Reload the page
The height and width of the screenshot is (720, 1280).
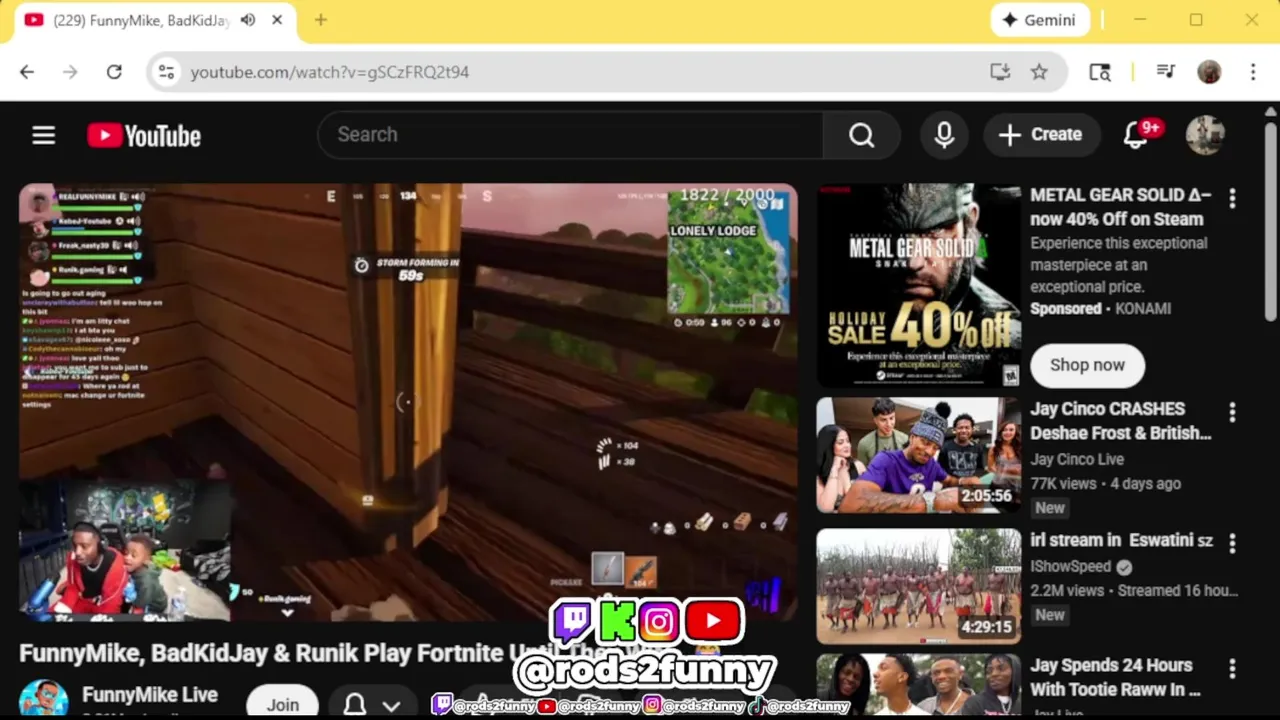coord(114,72)
